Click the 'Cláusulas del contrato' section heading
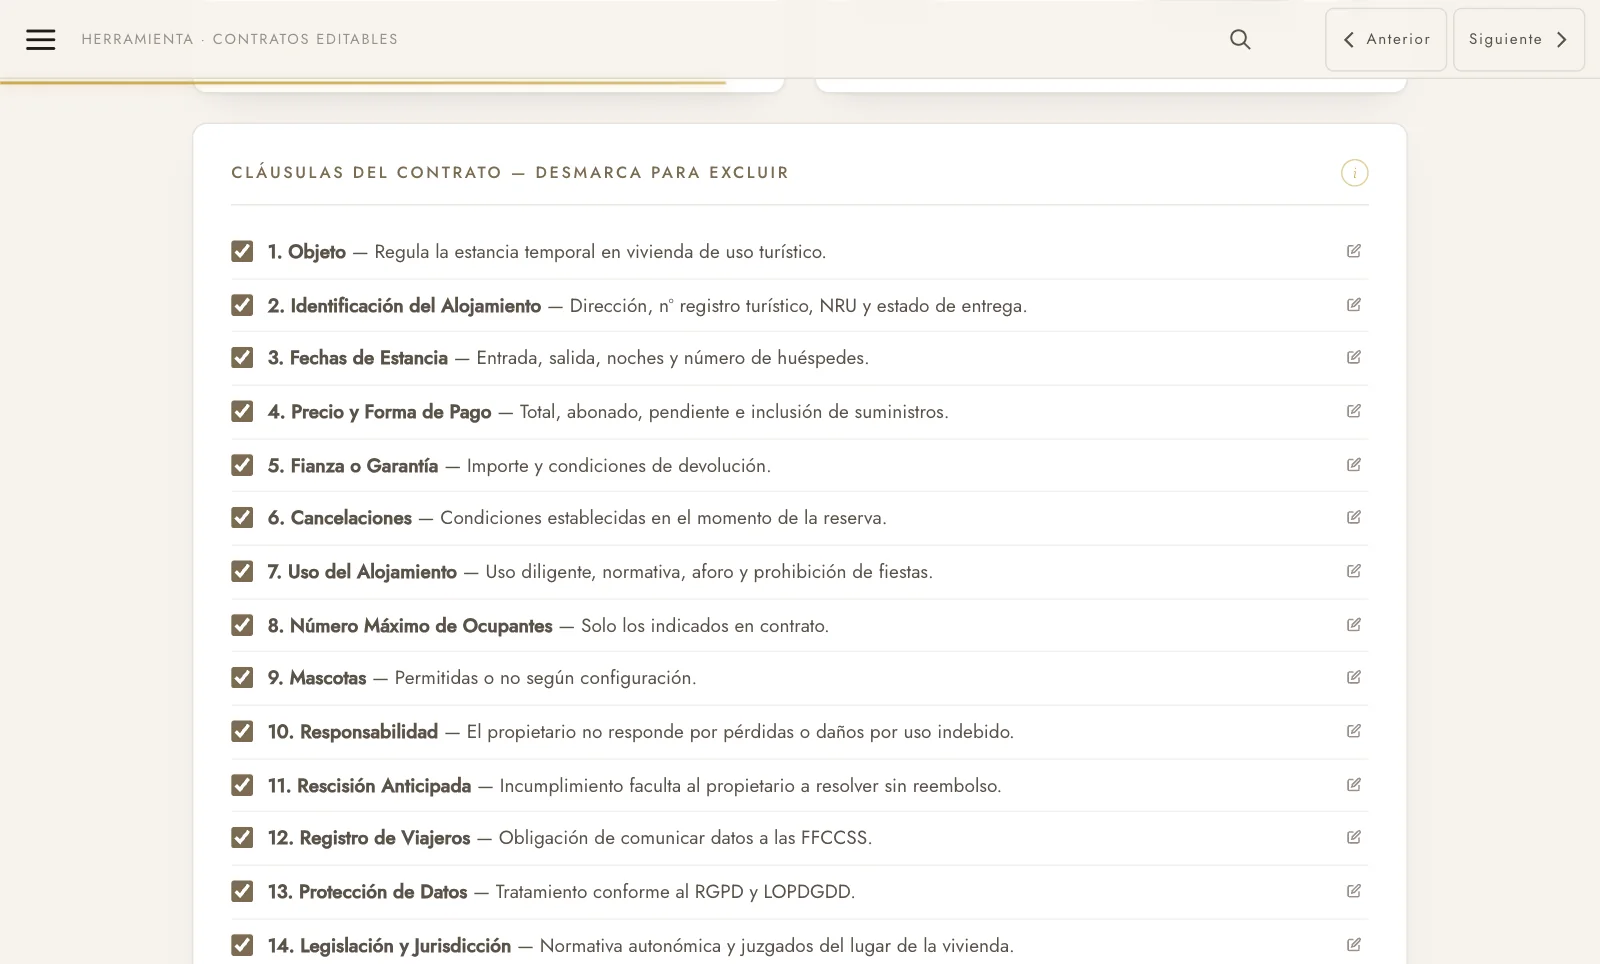Screen dimensions: 1600x964 (510, 173)
